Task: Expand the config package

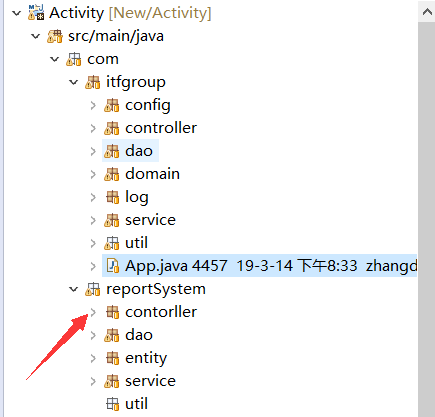Action: [93, 105]
